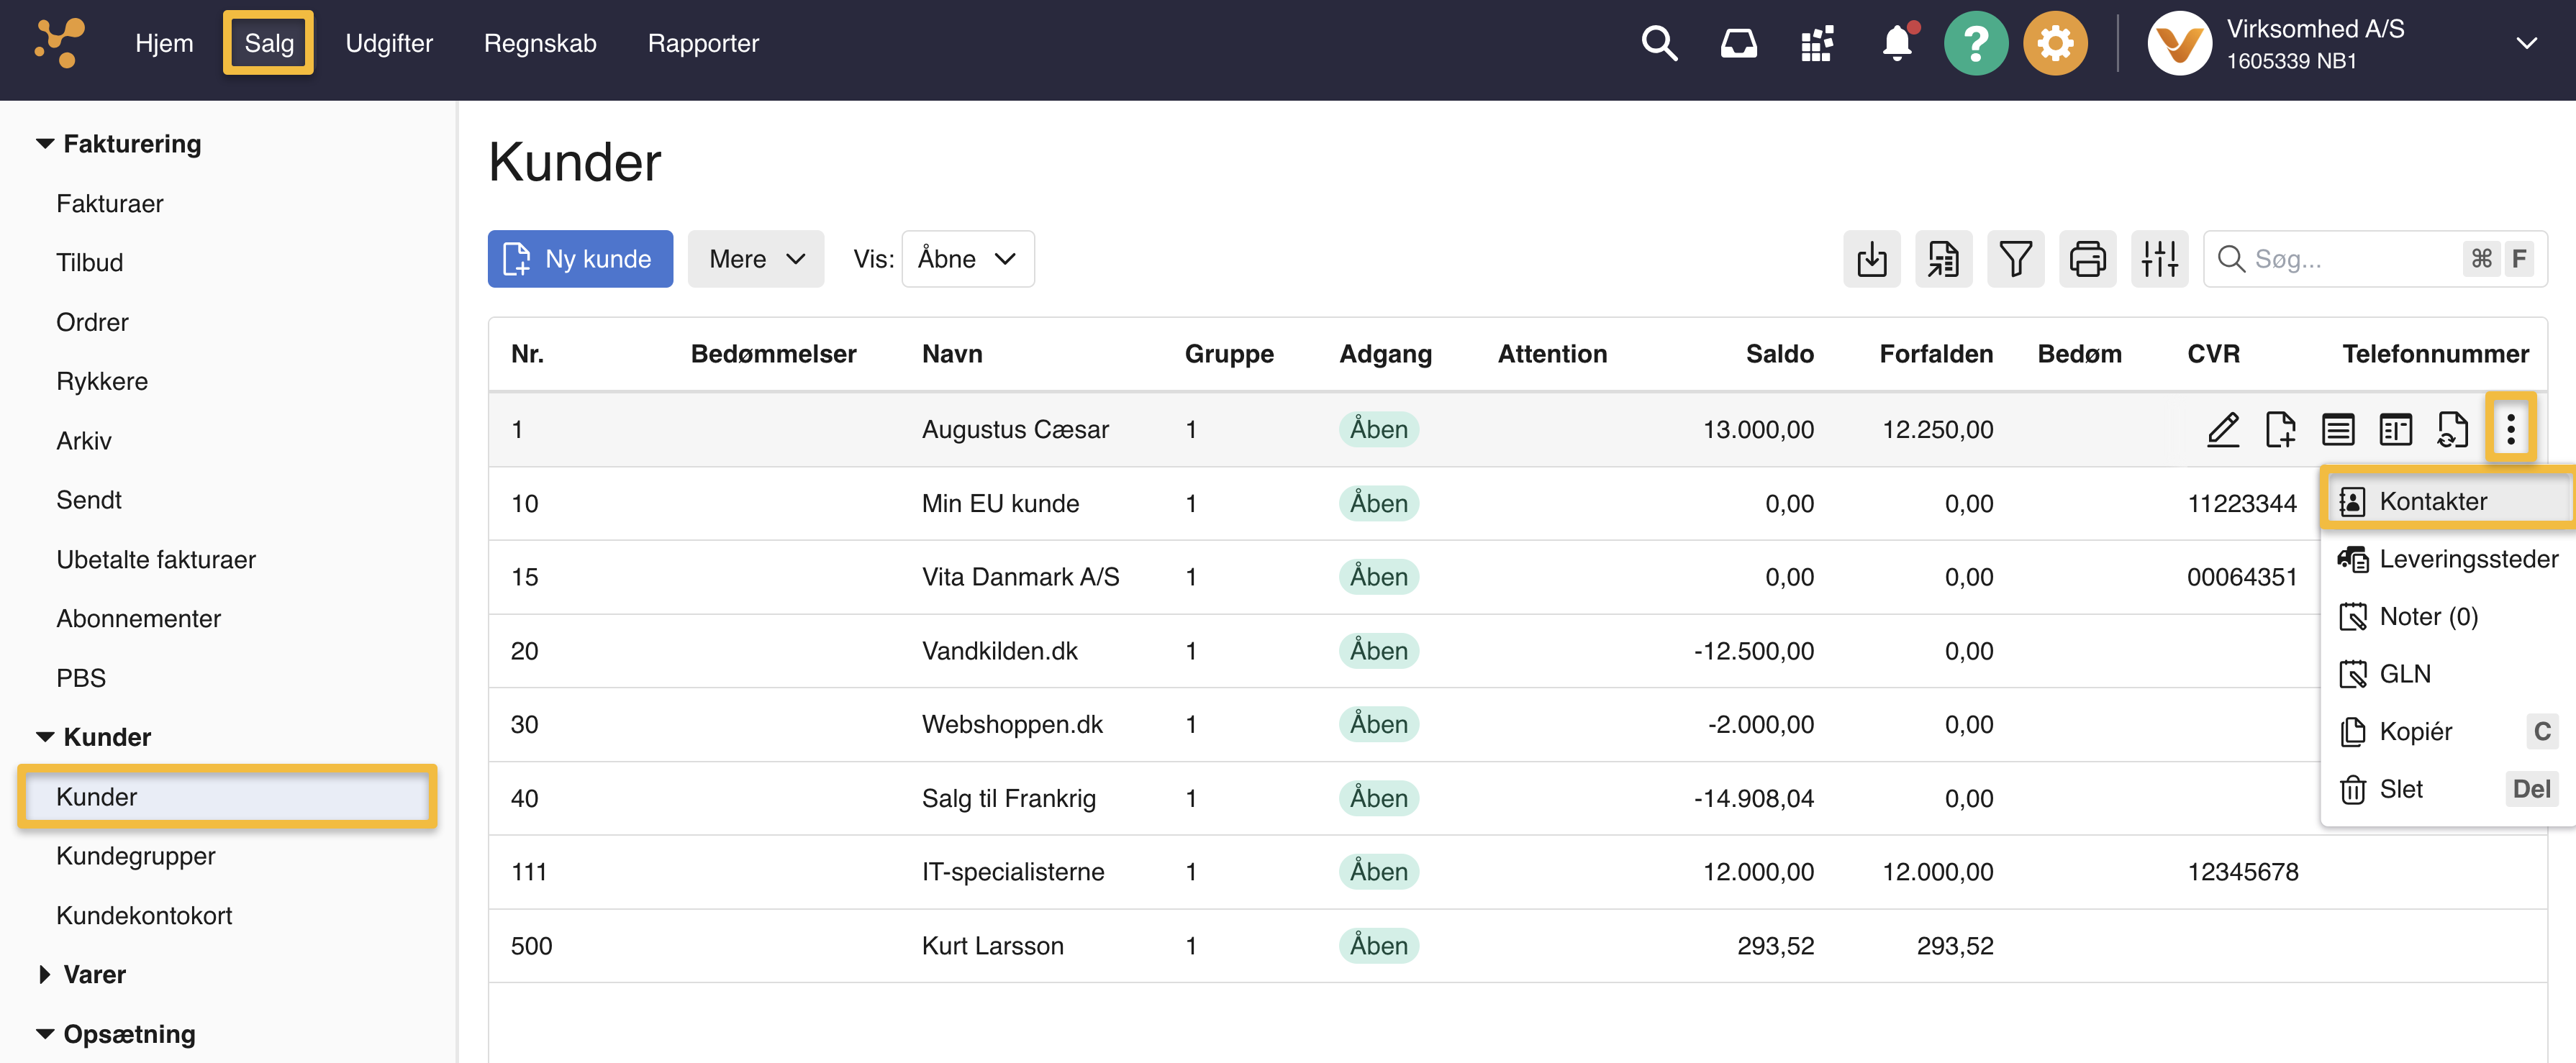This screenshot has height=1063, width=2576.
Task: Open the green help question mark
Action: coord(1975,44)
